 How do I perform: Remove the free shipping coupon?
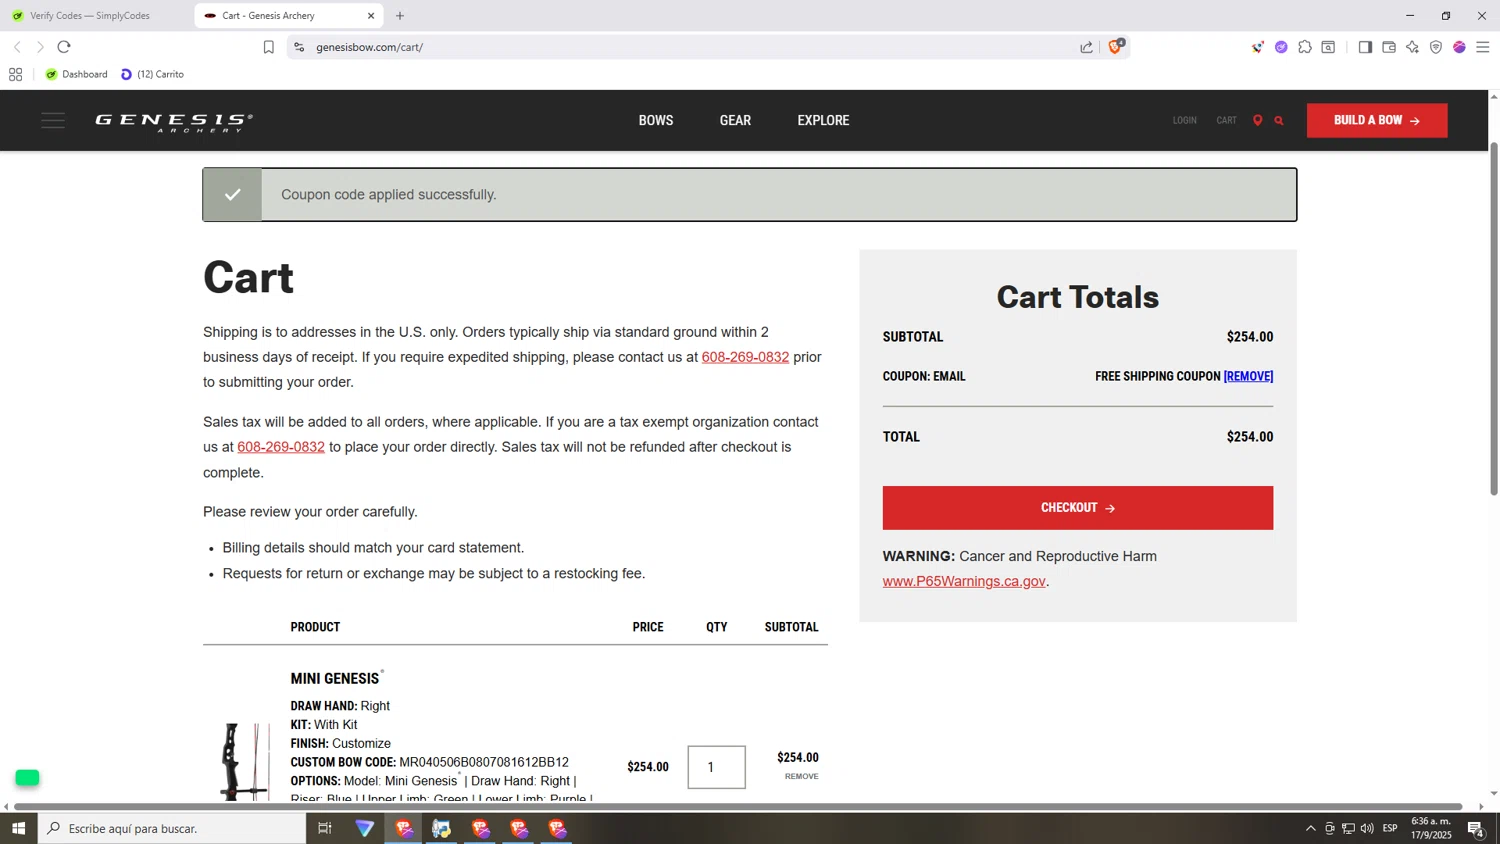1248,376
